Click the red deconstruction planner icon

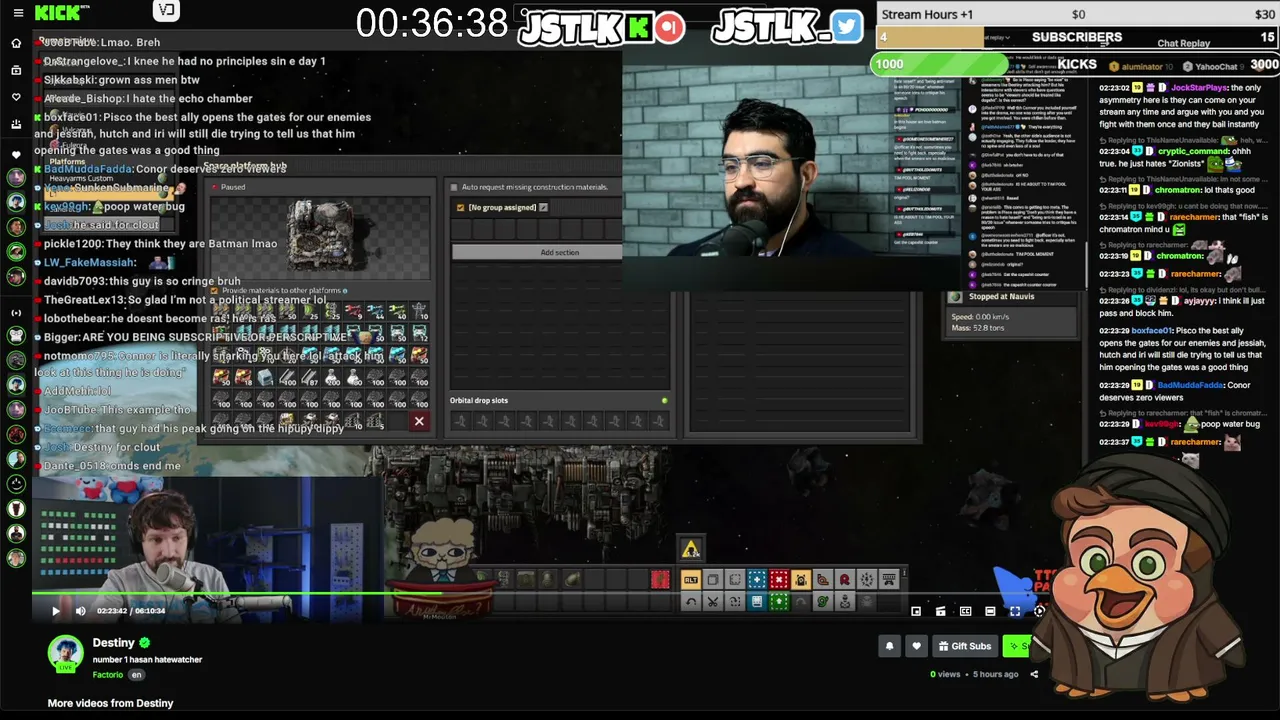779,580
